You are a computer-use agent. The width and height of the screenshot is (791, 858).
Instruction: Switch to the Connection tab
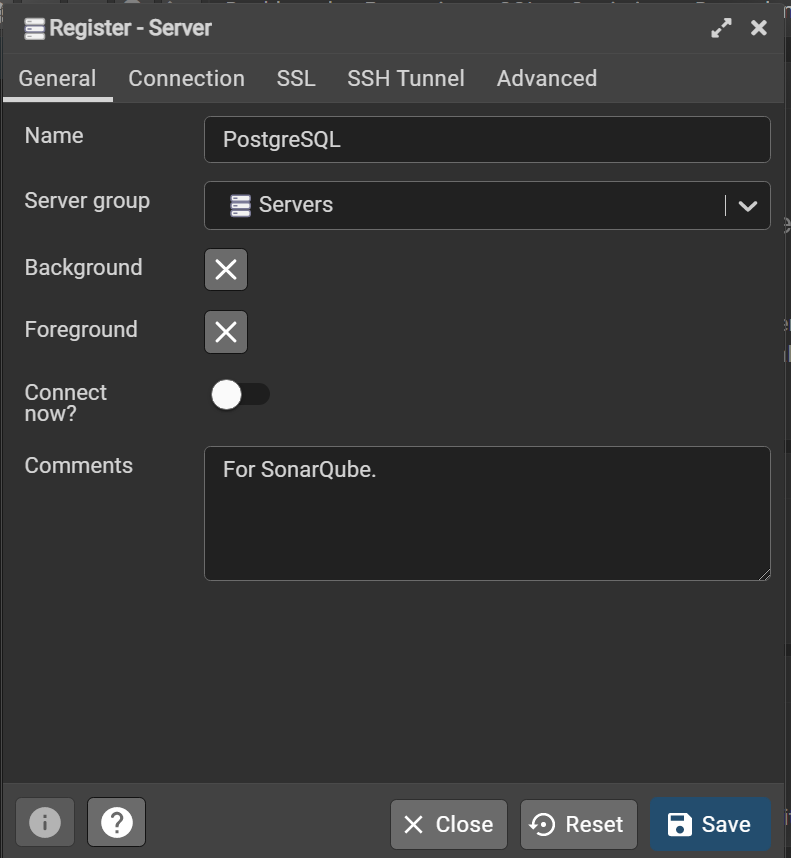coord(186,78)
